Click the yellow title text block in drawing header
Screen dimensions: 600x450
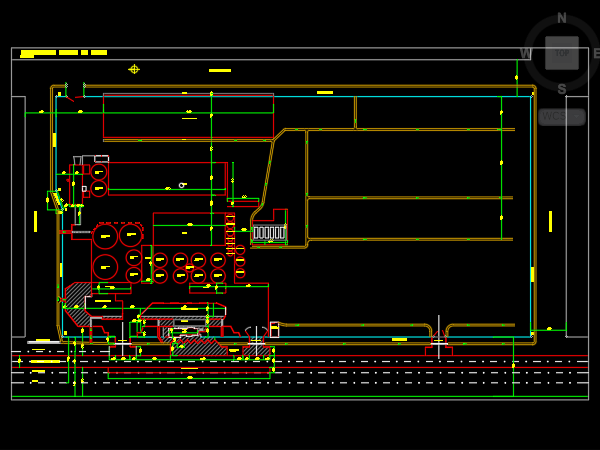coord(64,52)
